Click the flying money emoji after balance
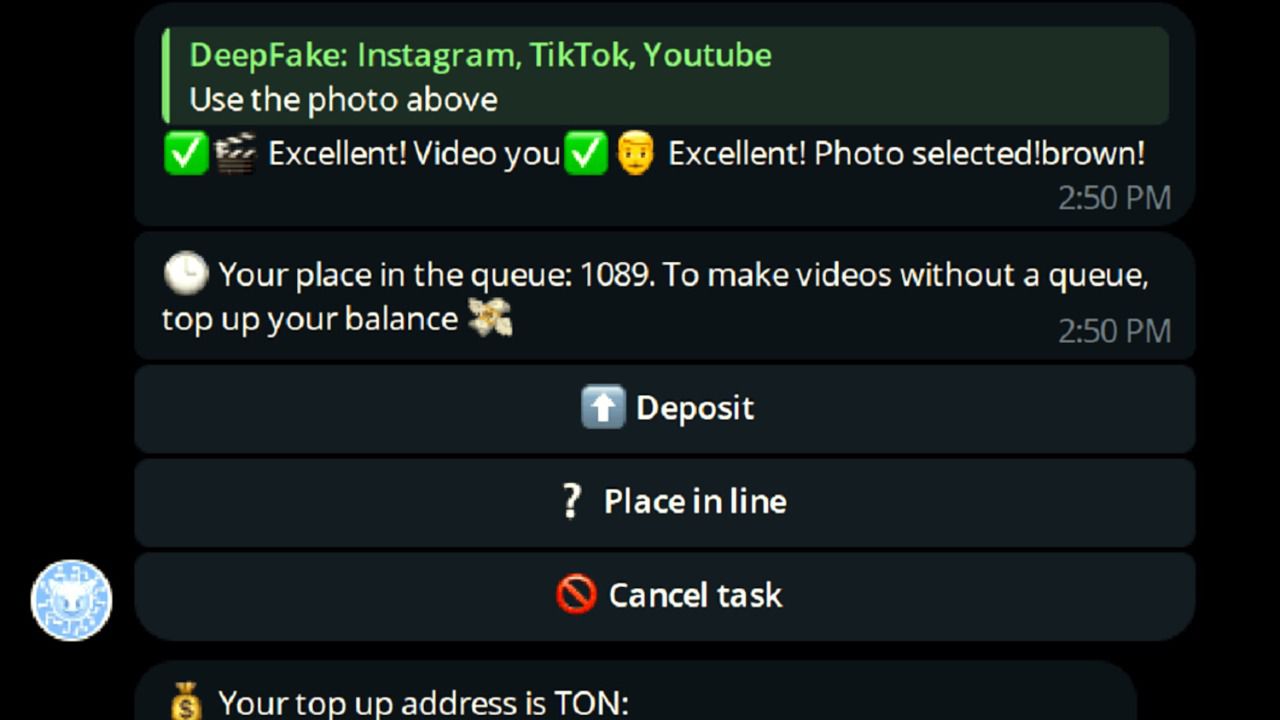Image resolution: width=1280 pixels, height=720 pixels. tap(490, 318)
